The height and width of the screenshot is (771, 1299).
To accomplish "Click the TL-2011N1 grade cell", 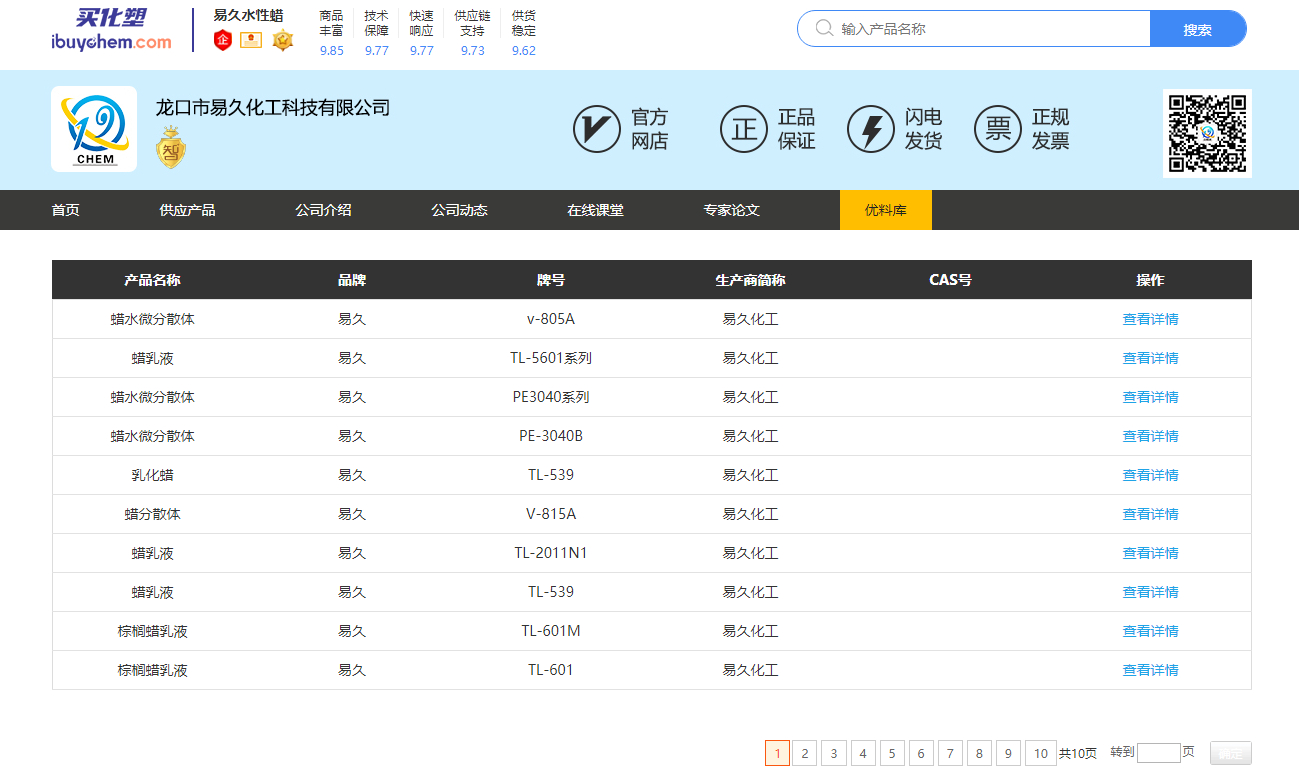I will click(551, 553).
